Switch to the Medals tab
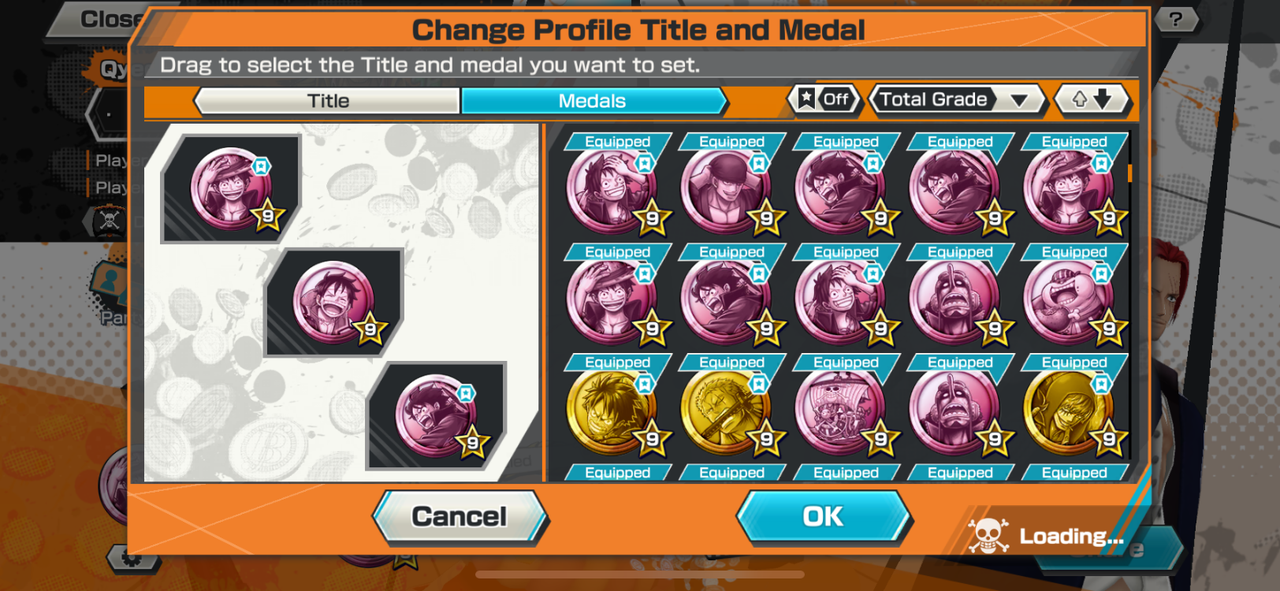 coord(593,100)
